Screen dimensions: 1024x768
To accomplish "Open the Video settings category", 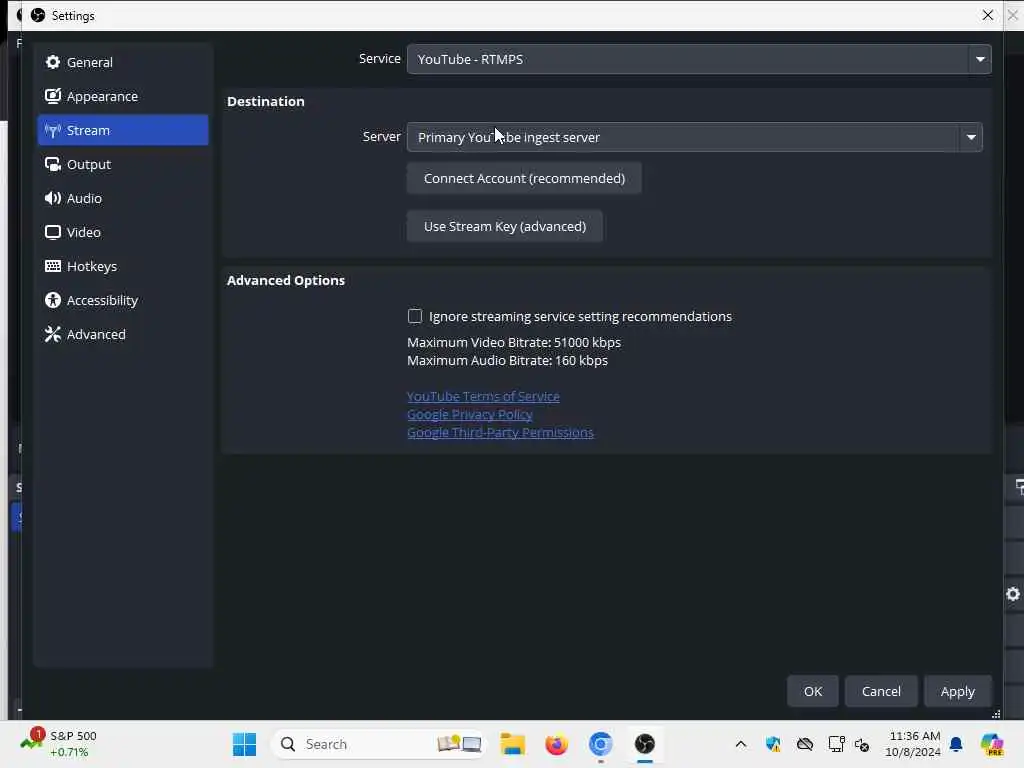I will pos(123,232).
